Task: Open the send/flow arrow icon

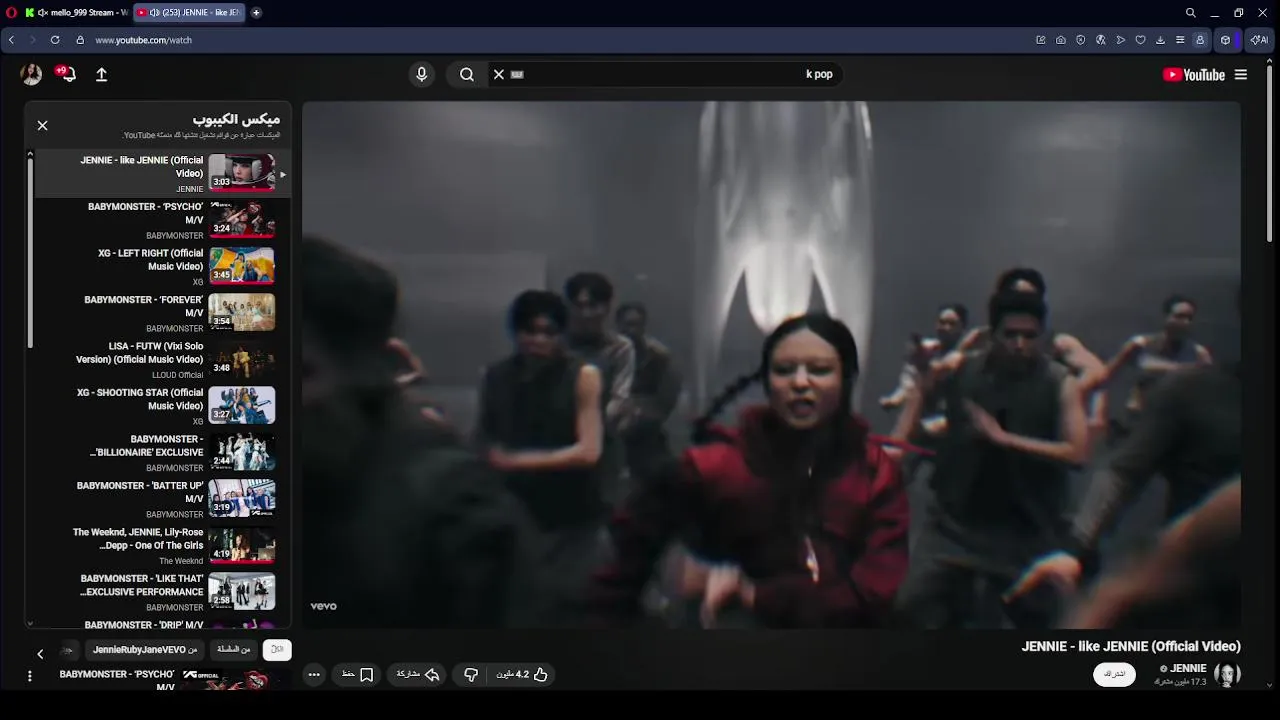Action: 1121,40
